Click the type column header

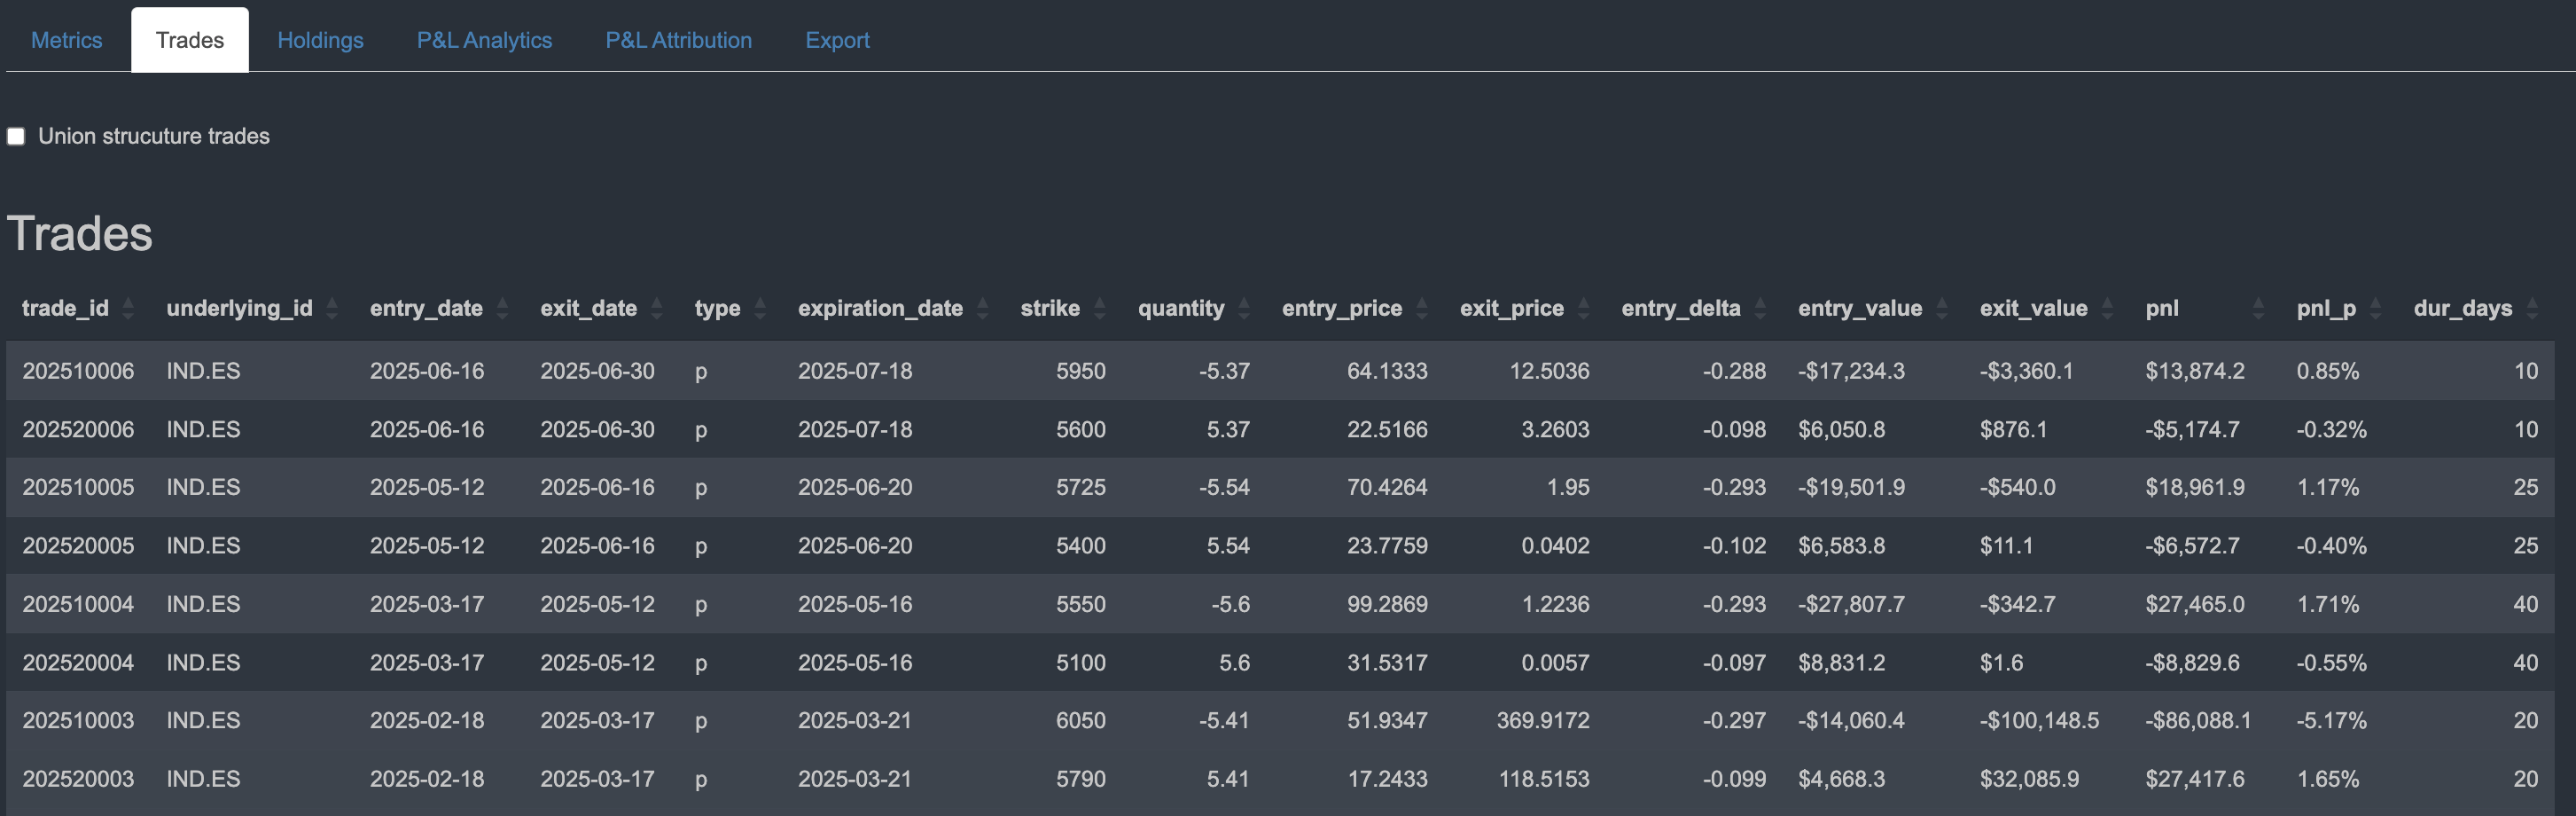pyautogui.click(x=717, y=309)
